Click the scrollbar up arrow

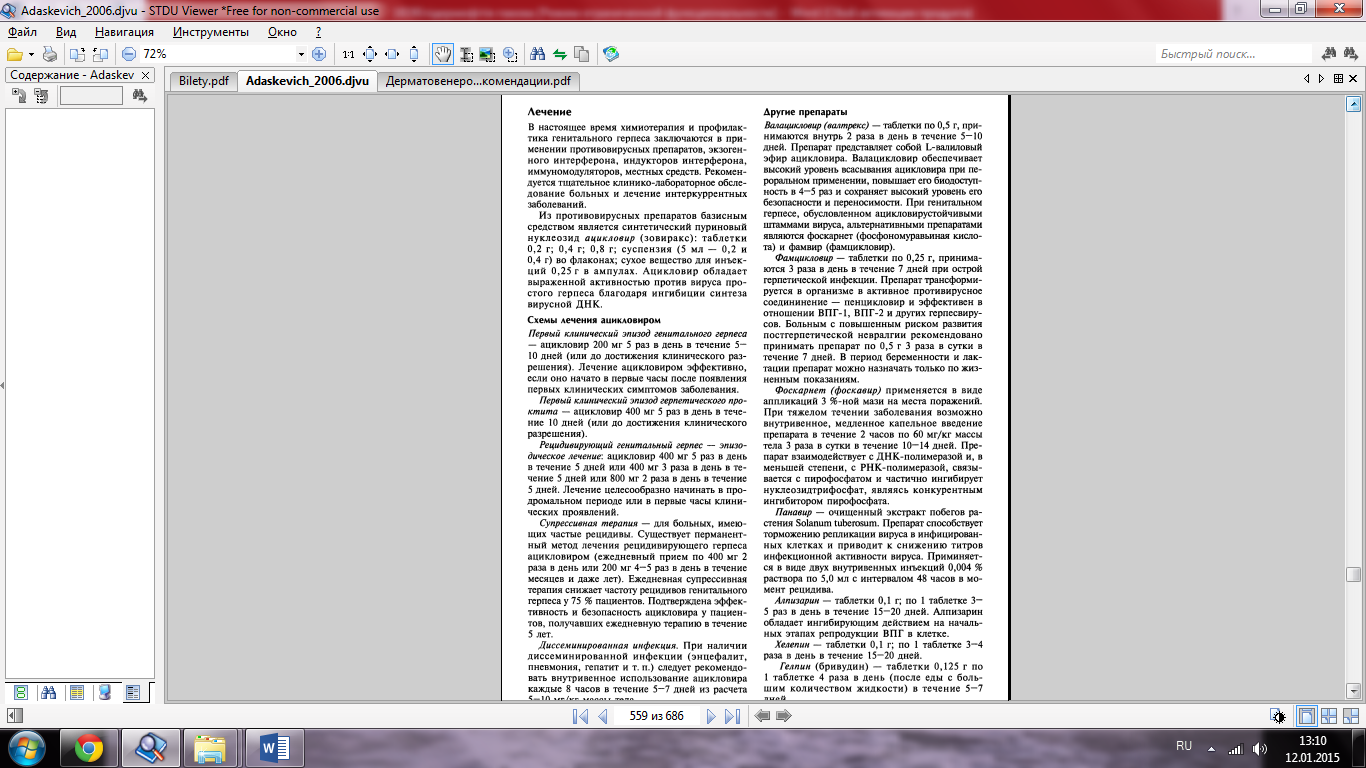coord(1353,103)
